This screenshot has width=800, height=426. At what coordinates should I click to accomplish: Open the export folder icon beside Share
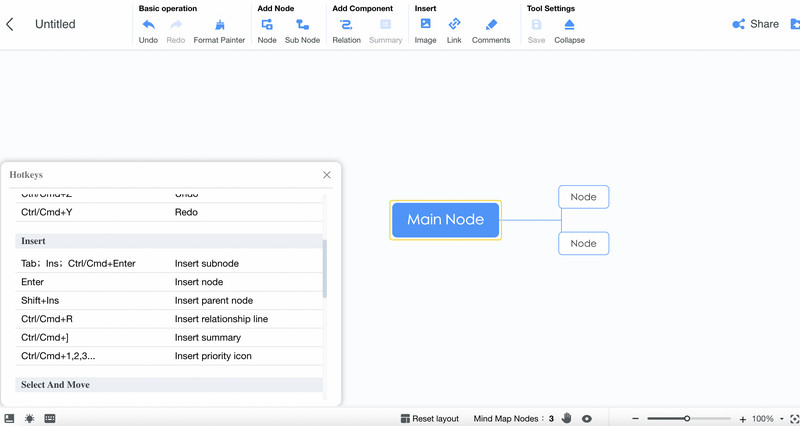(795, 24)
